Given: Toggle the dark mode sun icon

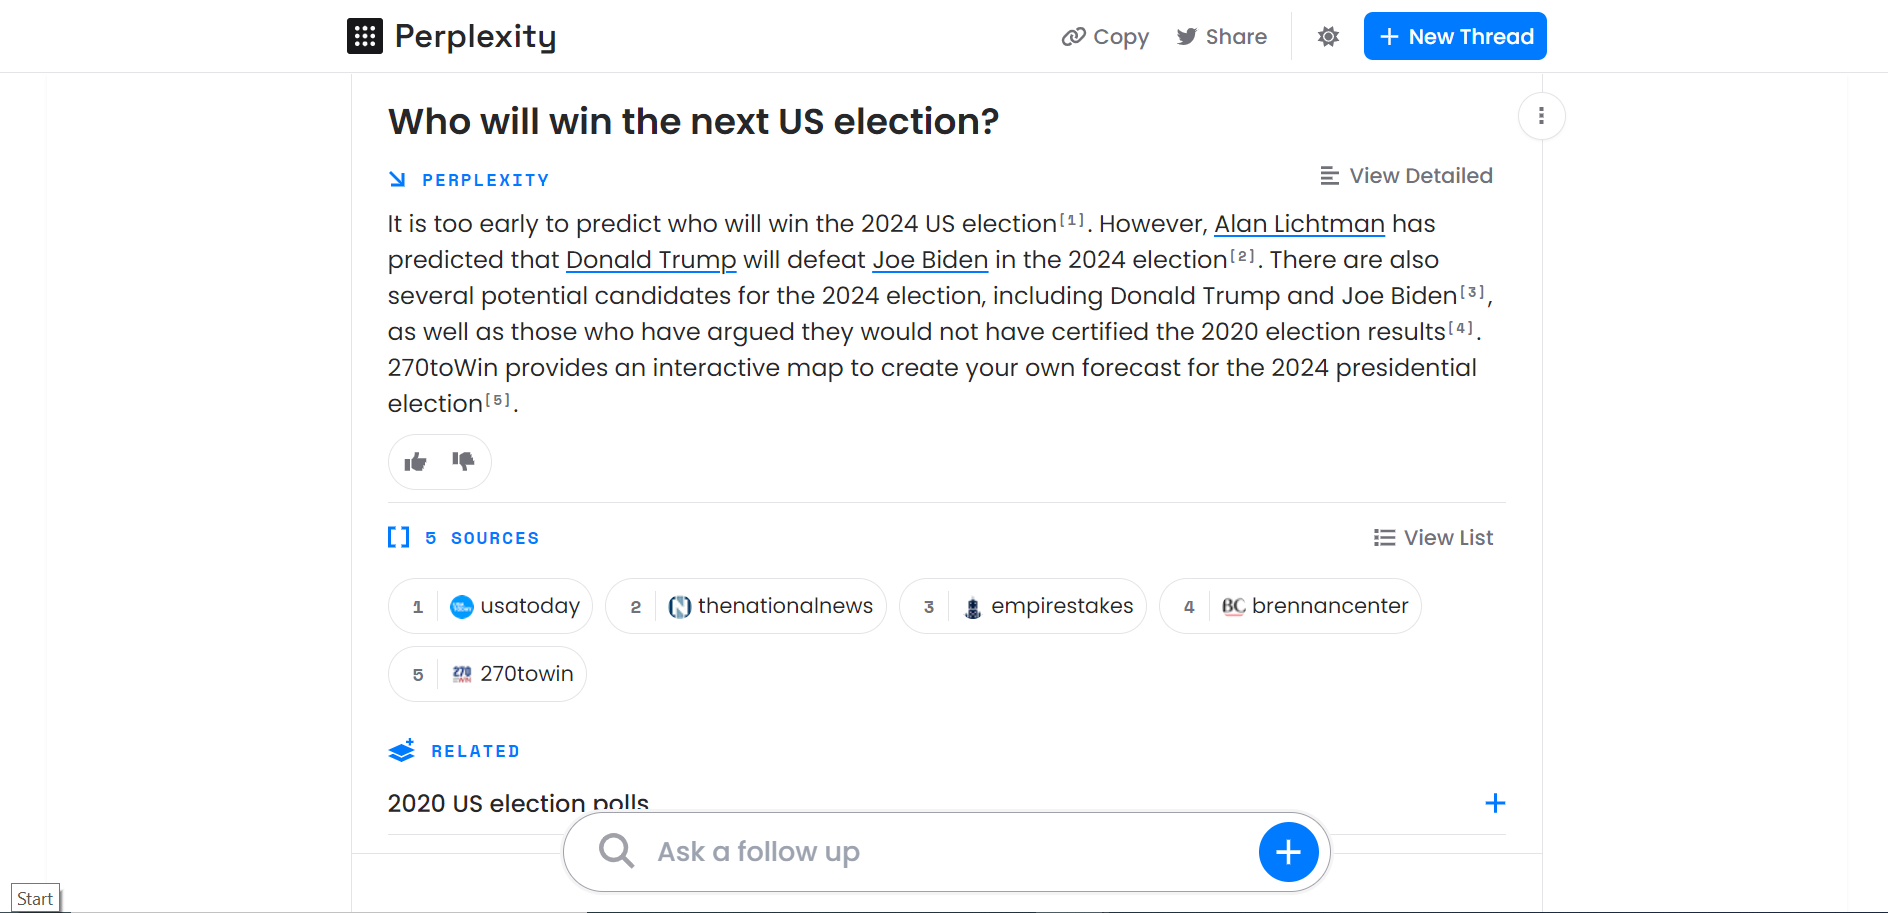Looking at the screenshot, I should pyautogui.click(x=1328, y=37).
